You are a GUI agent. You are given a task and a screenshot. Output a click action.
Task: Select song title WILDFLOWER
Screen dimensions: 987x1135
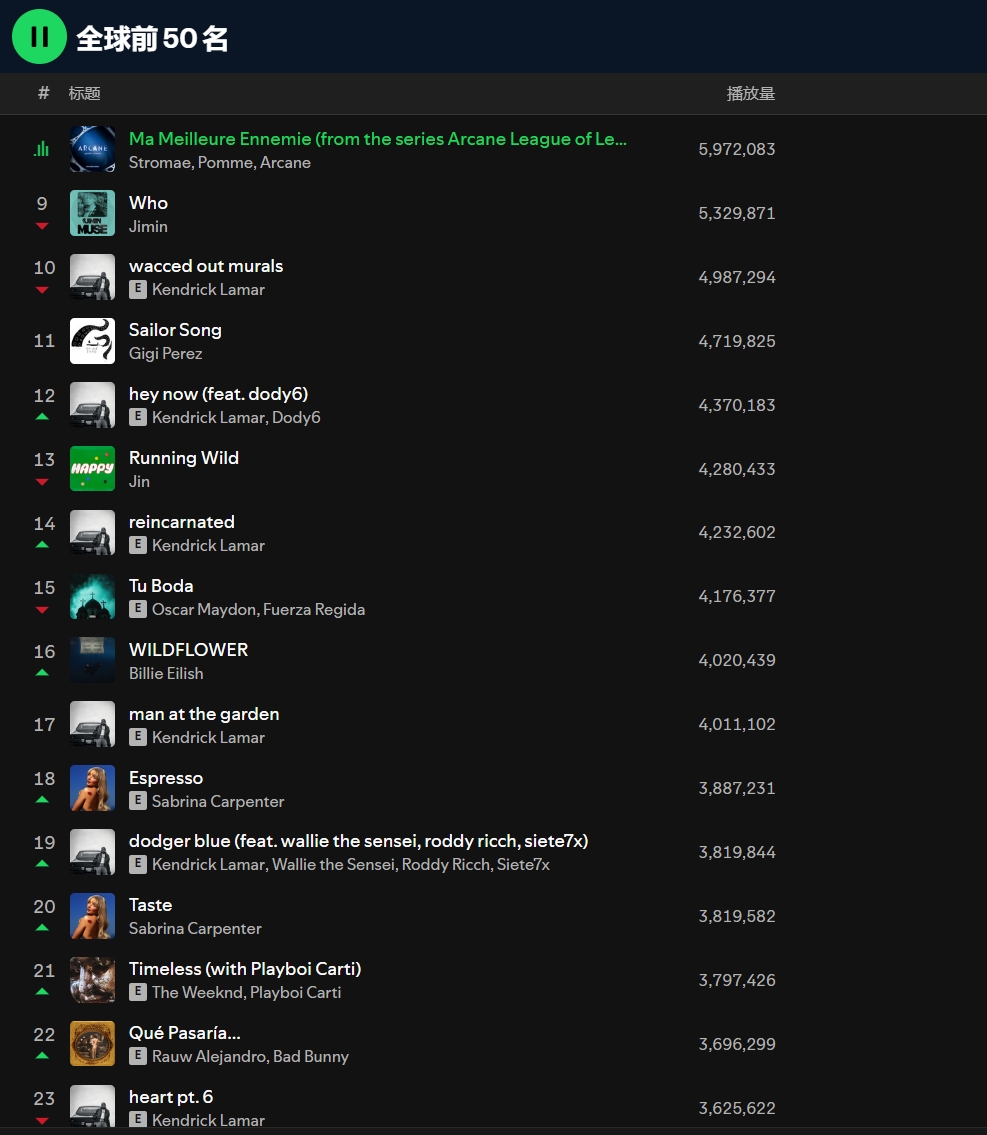[188, 650]
